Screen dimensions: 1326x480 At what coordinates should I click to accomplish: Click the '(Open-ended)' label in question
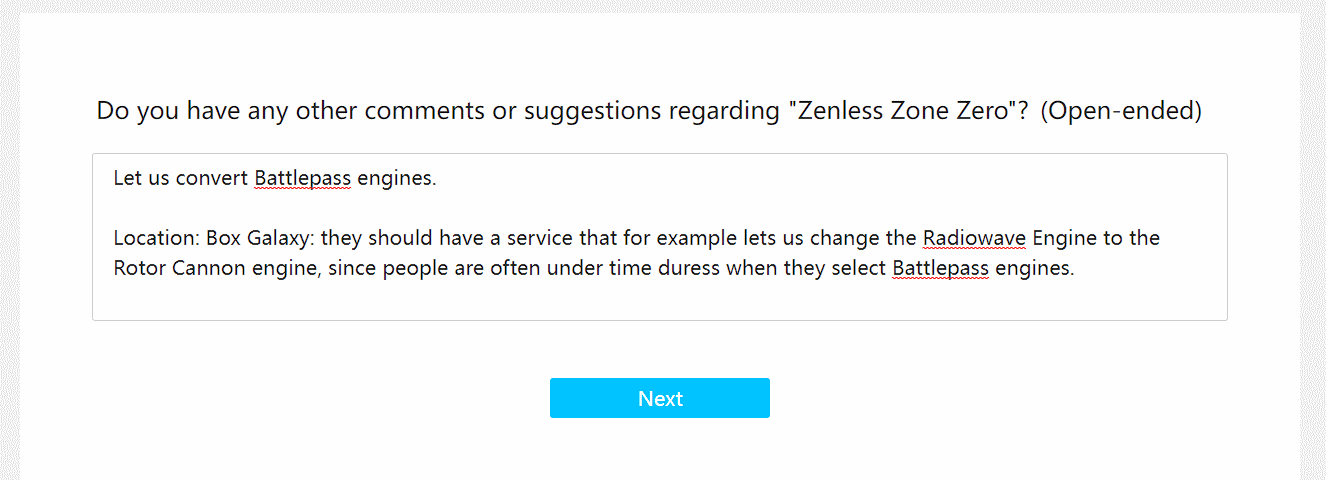click(x=1121, y=111)
